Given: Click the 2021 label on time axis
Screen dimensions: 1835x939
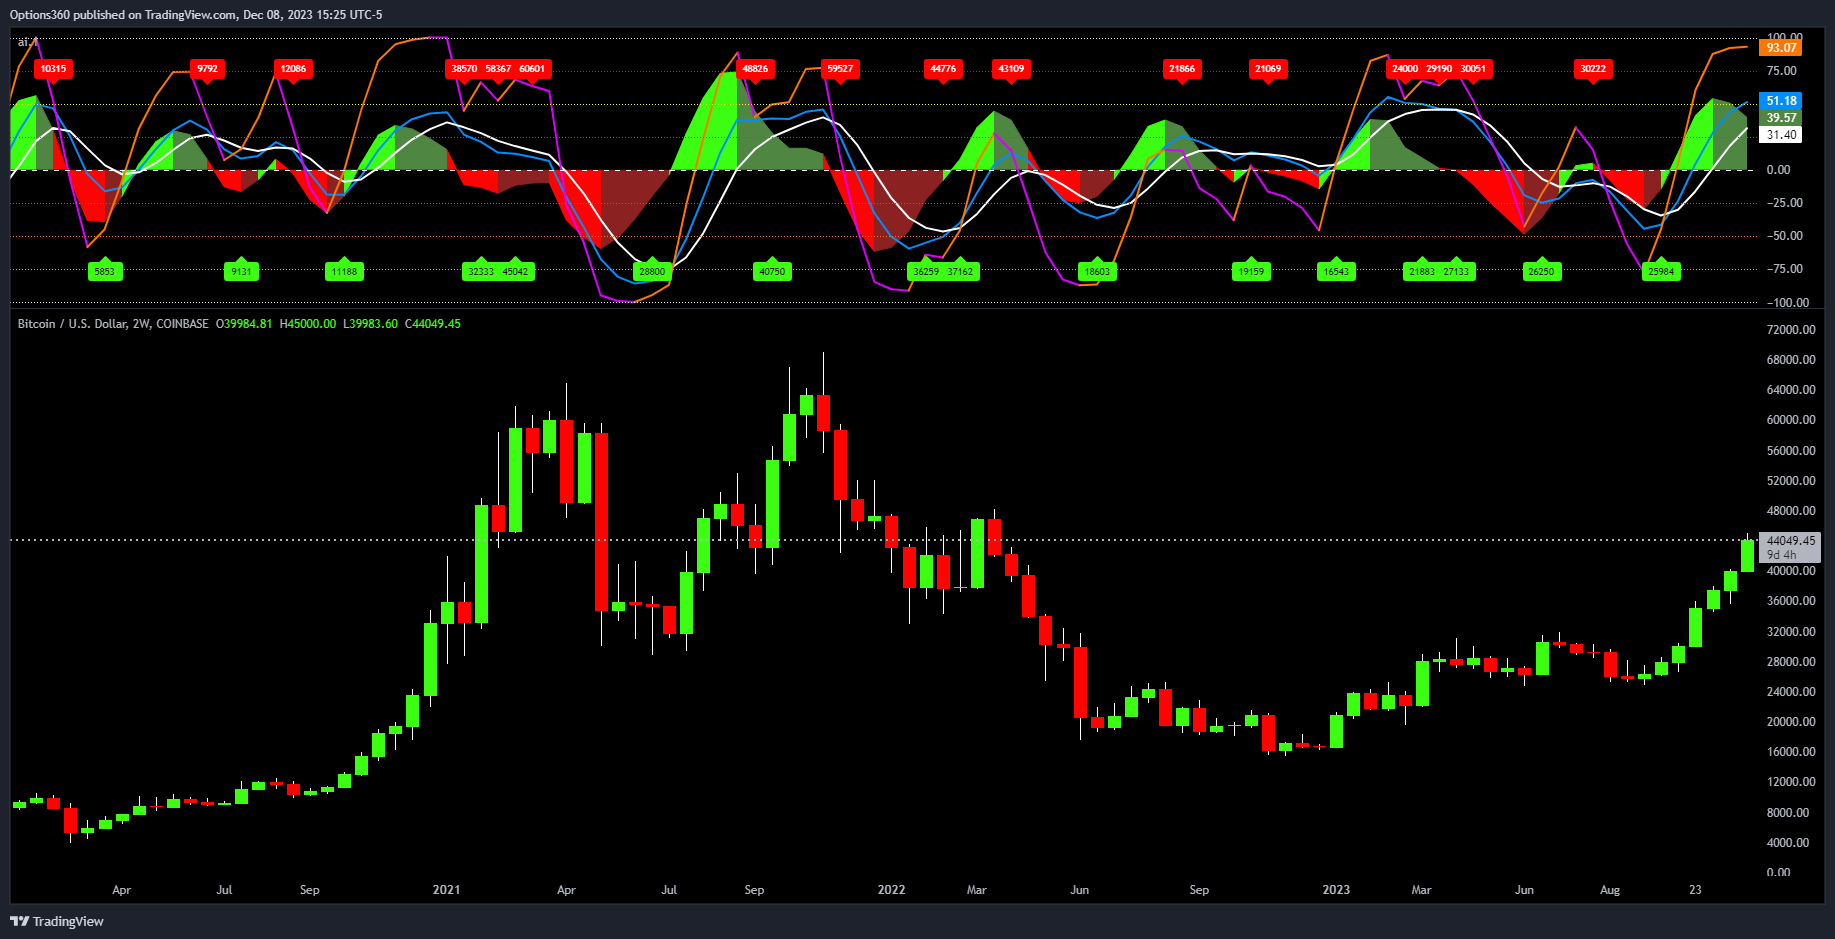Looking at the screenshot, I should click(446, 889).
